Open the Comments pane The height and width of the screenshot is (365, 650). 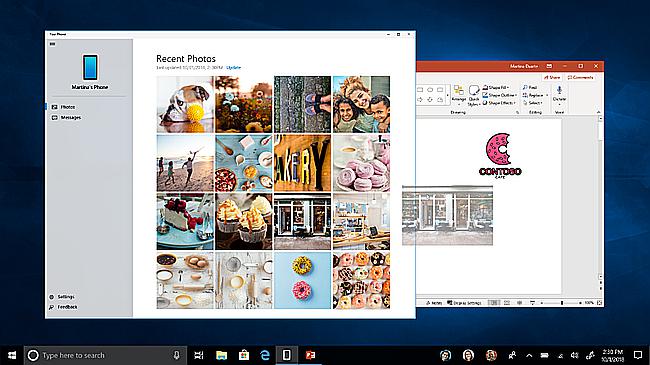coord(580,78)
